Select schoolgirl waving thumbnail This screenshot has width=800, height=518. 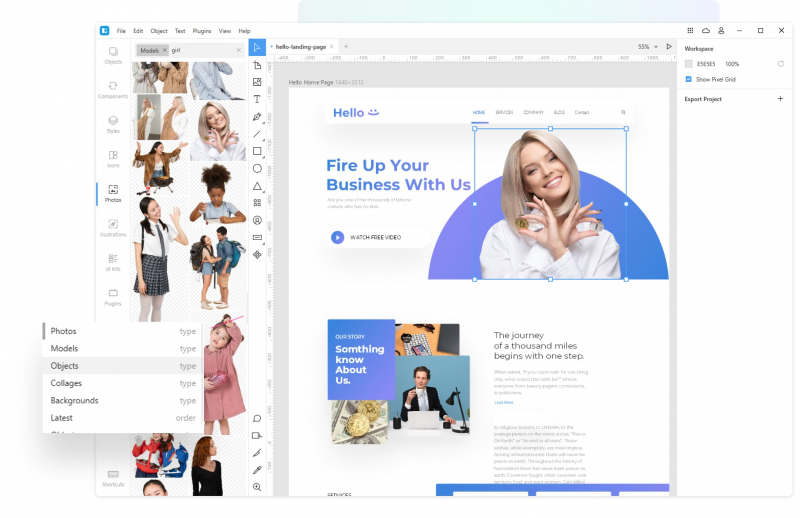click(159, 259)
